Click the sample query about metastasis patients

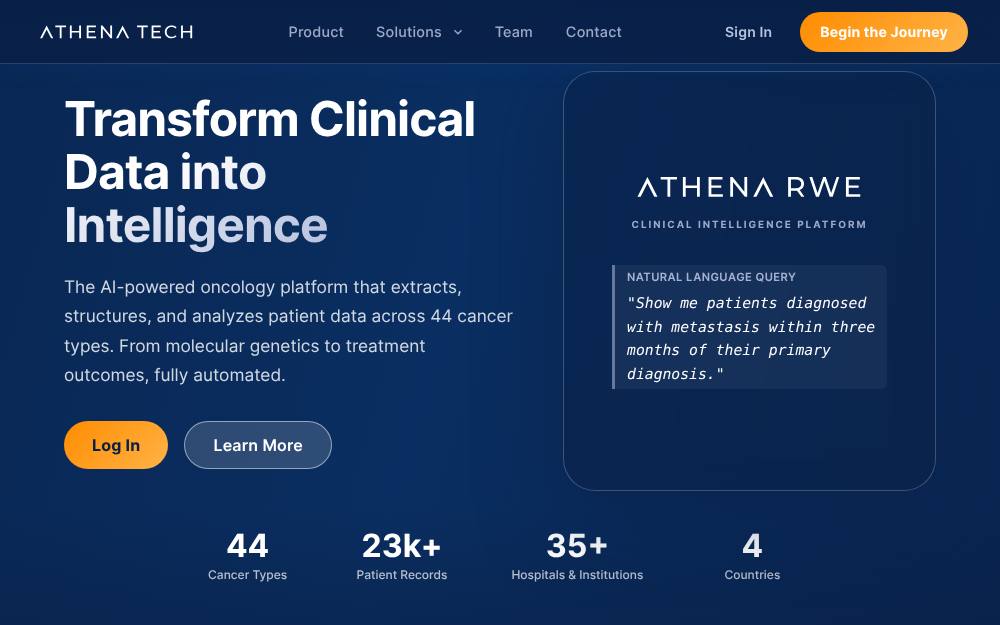(750, 338)
